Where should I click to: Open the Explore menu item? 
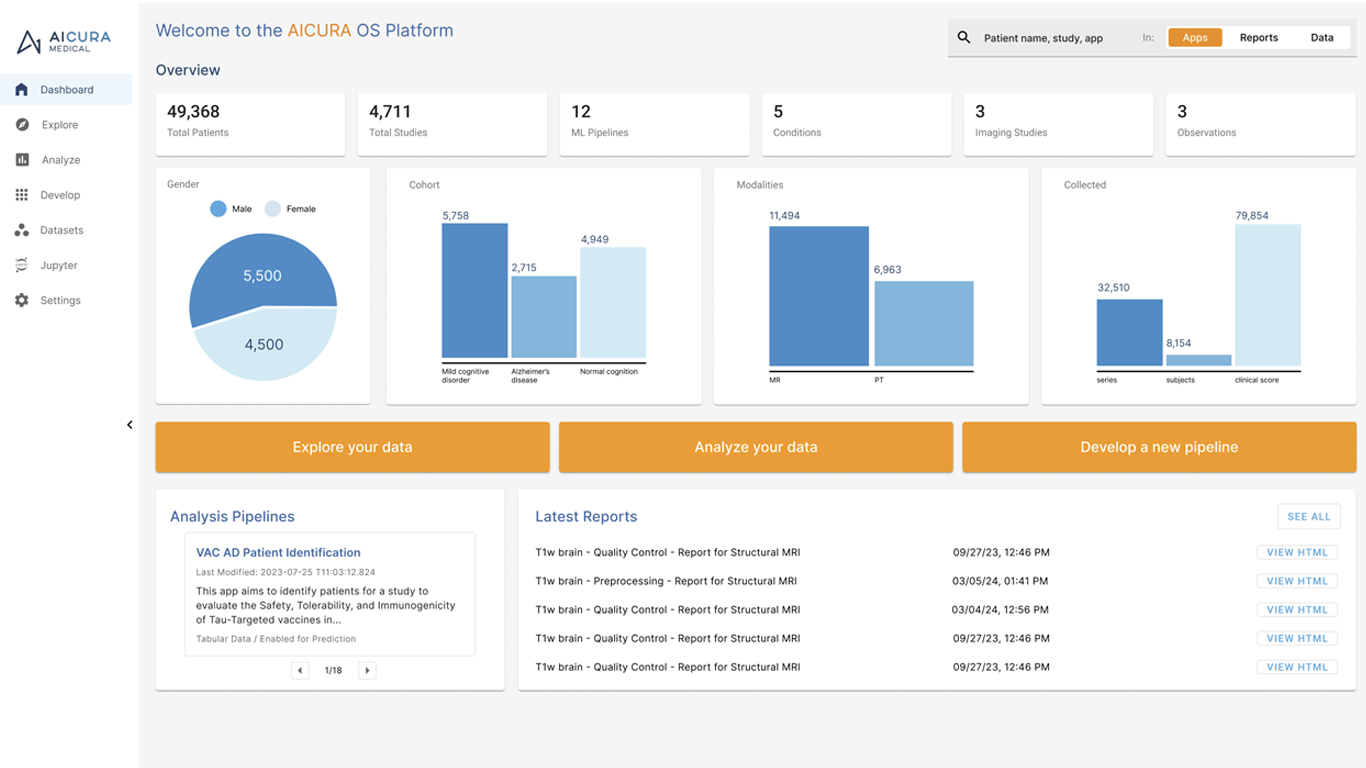pos(66,125)
